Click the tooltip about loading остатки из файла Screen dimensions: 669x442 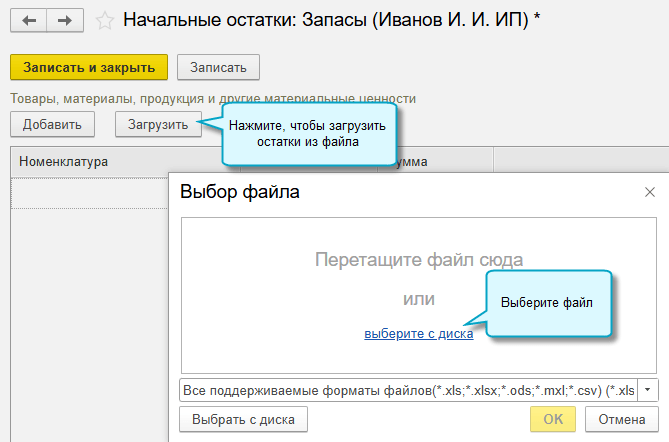[x=306, y=134]
